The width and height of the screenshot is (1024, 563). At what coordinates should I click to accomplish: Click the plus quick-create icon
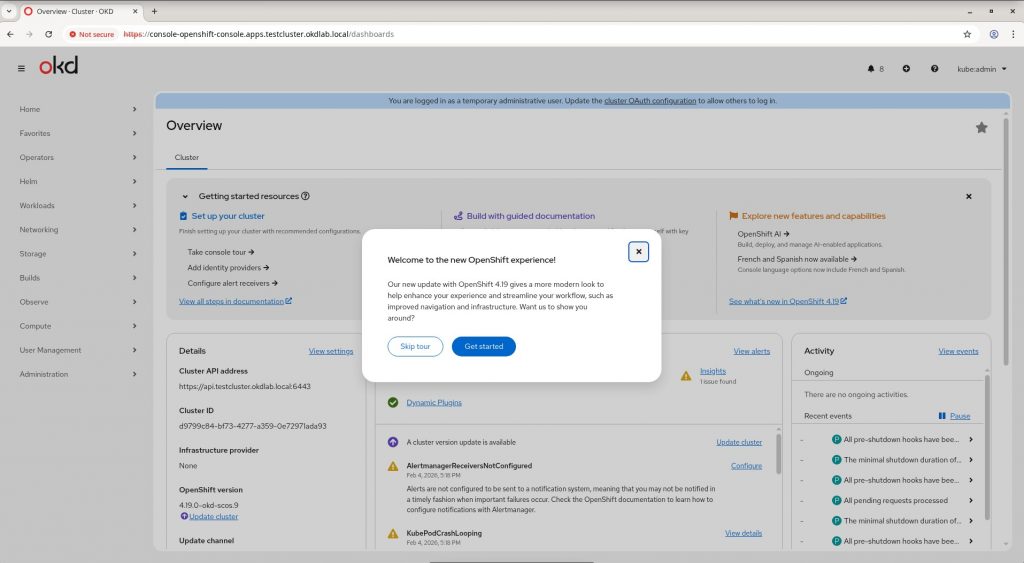click(x=906, y=69)
